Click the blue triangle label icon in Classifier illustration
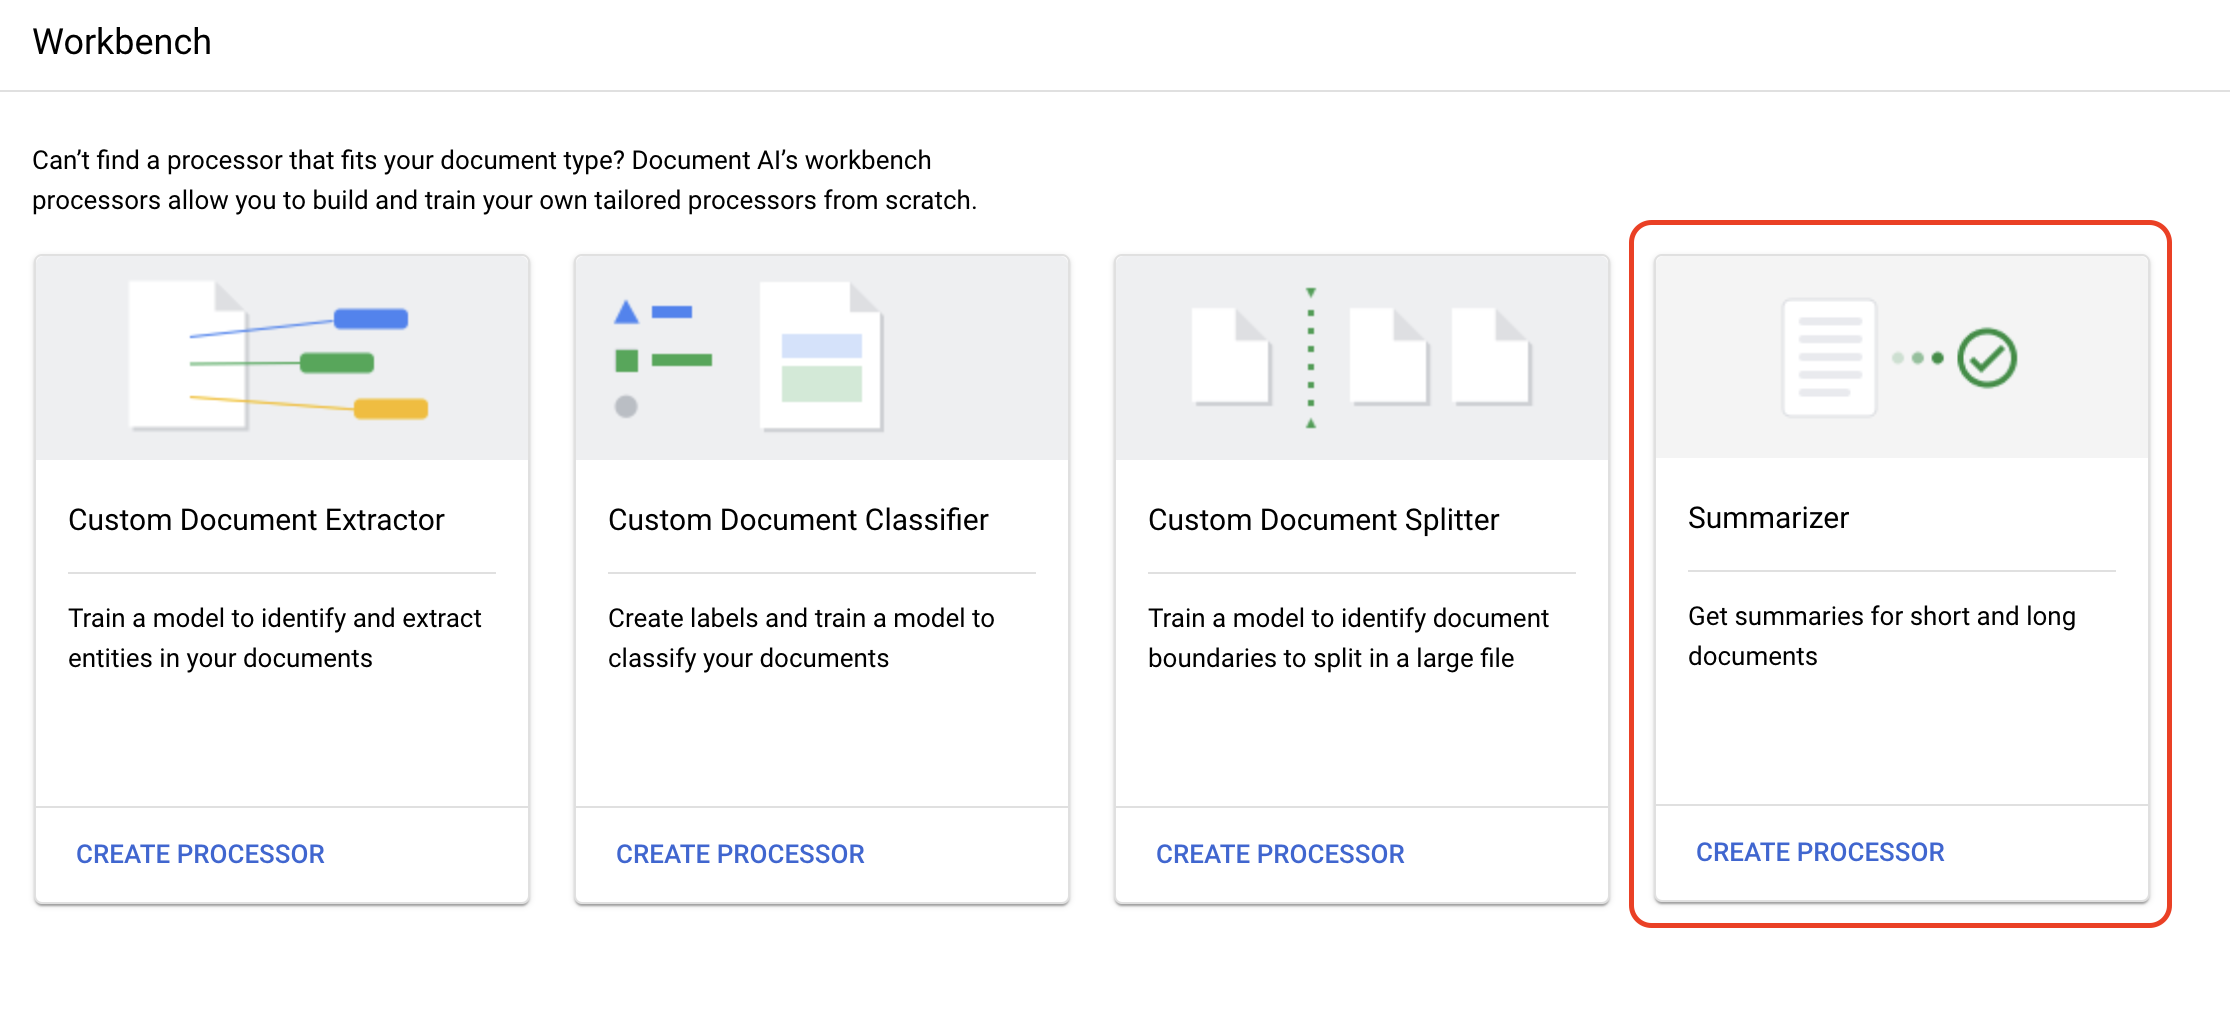Image resolution: width=2230 pixels, height=1022 pixels. pos(626,312)
